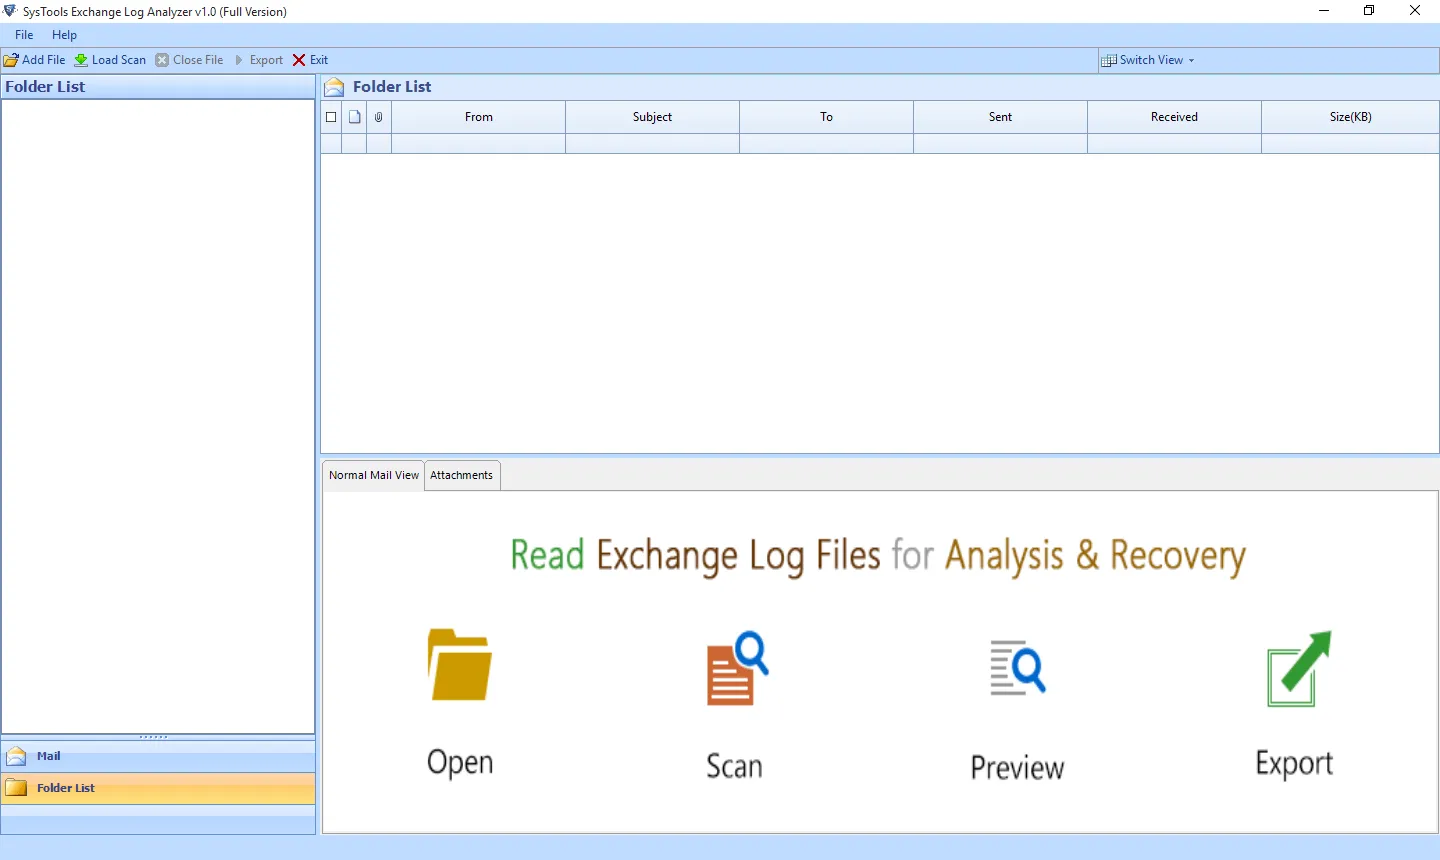Click the green Export arrow icon
This screenshot has height=860, width=1440.
(x=1299, y=668)
